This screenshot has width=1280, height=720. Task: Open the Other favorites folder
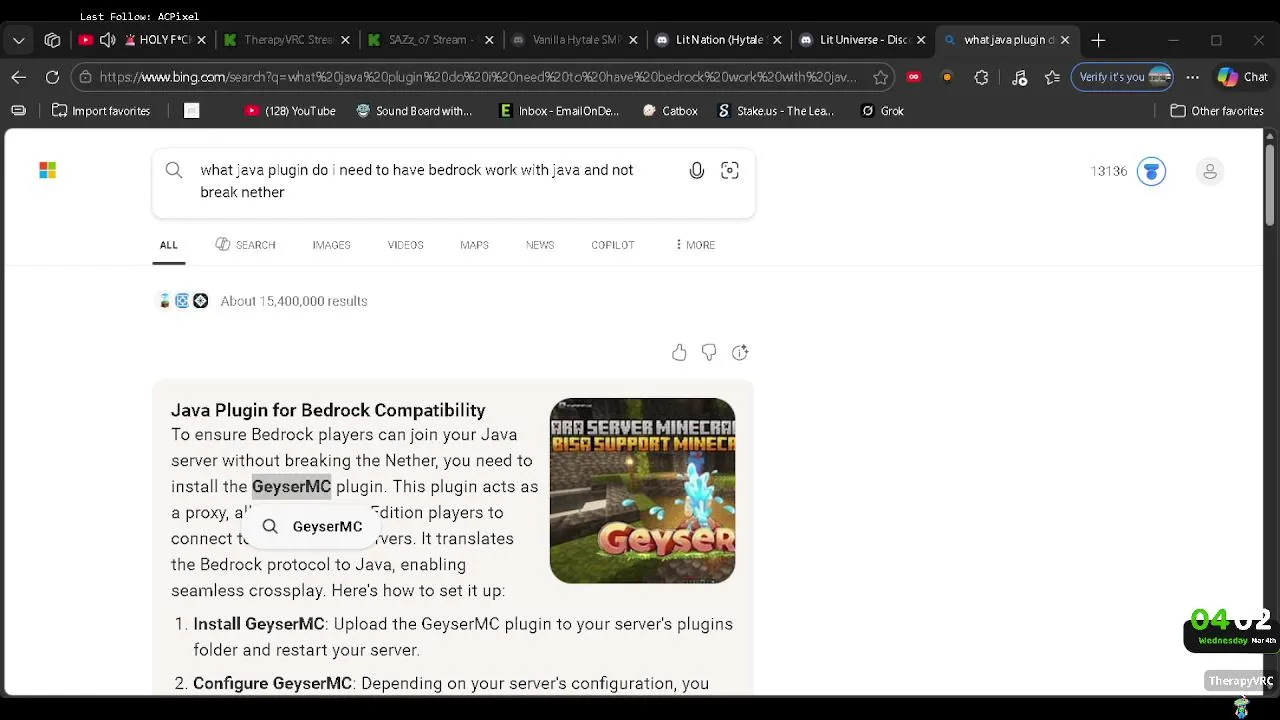[x=1217, y=111]
